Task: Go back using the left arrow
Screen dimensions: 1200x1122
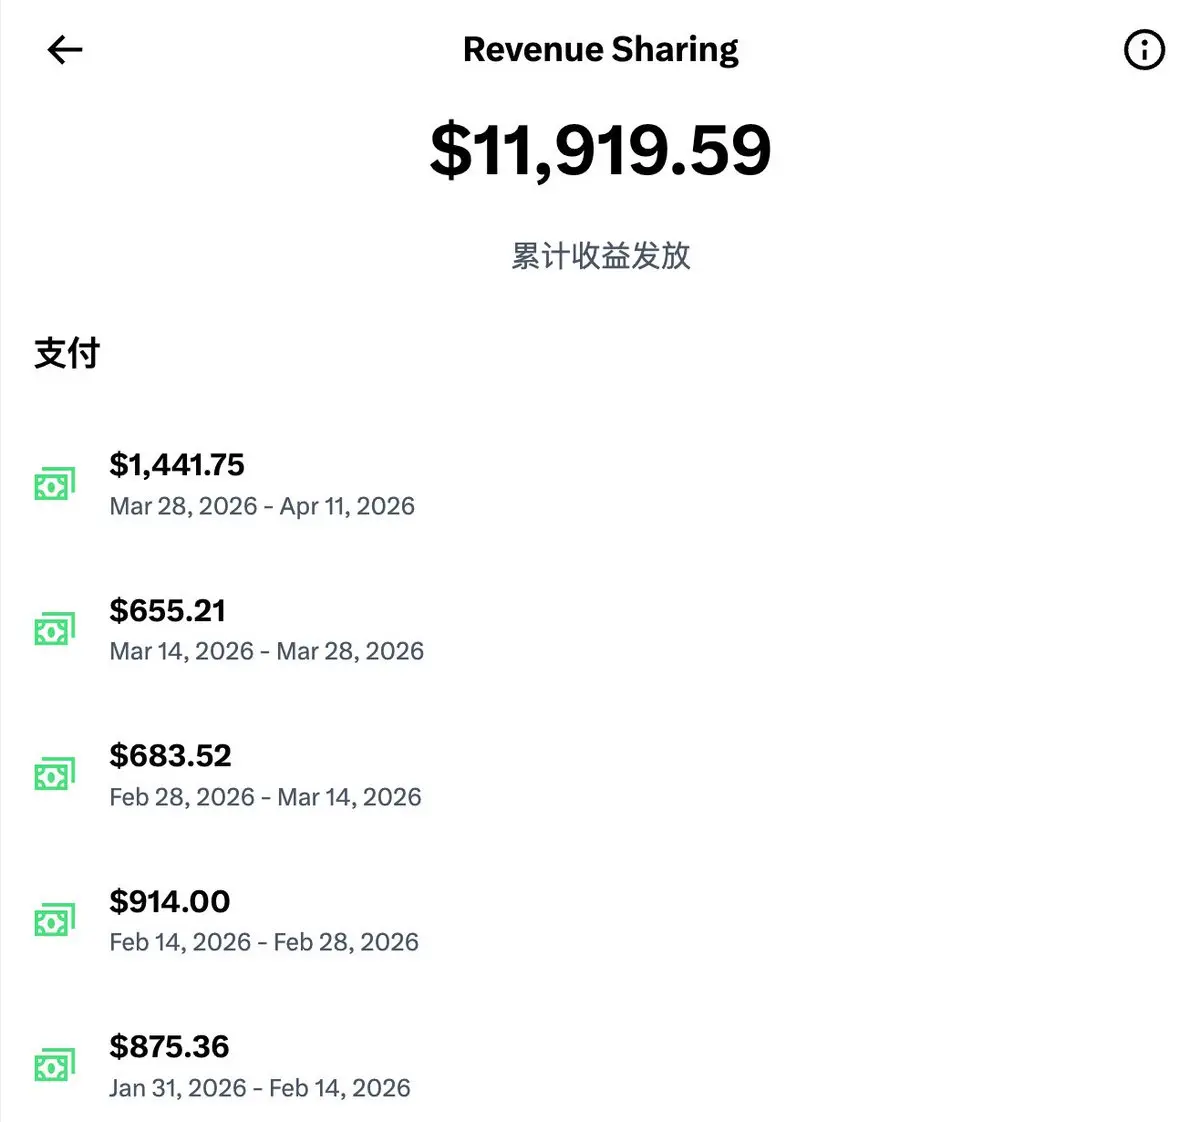Action: [x=65, y=50]
